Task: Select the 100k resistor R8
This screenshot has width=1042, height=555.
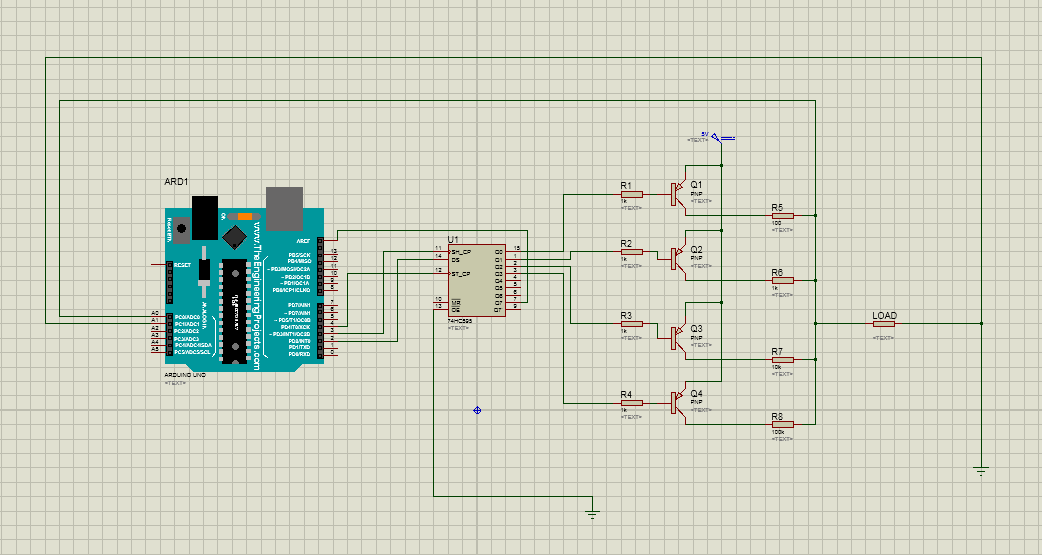Action: [781, 424]
